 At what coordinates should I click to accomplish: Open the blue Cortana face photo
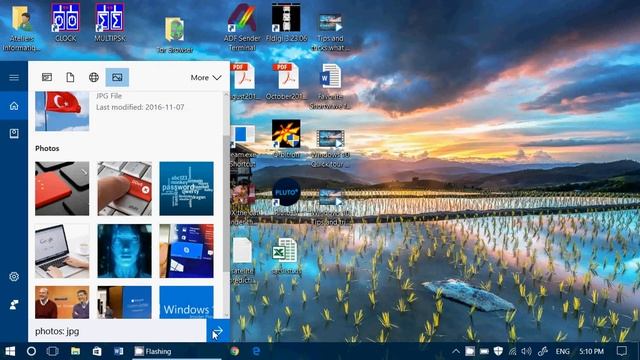tap(124, 251)
